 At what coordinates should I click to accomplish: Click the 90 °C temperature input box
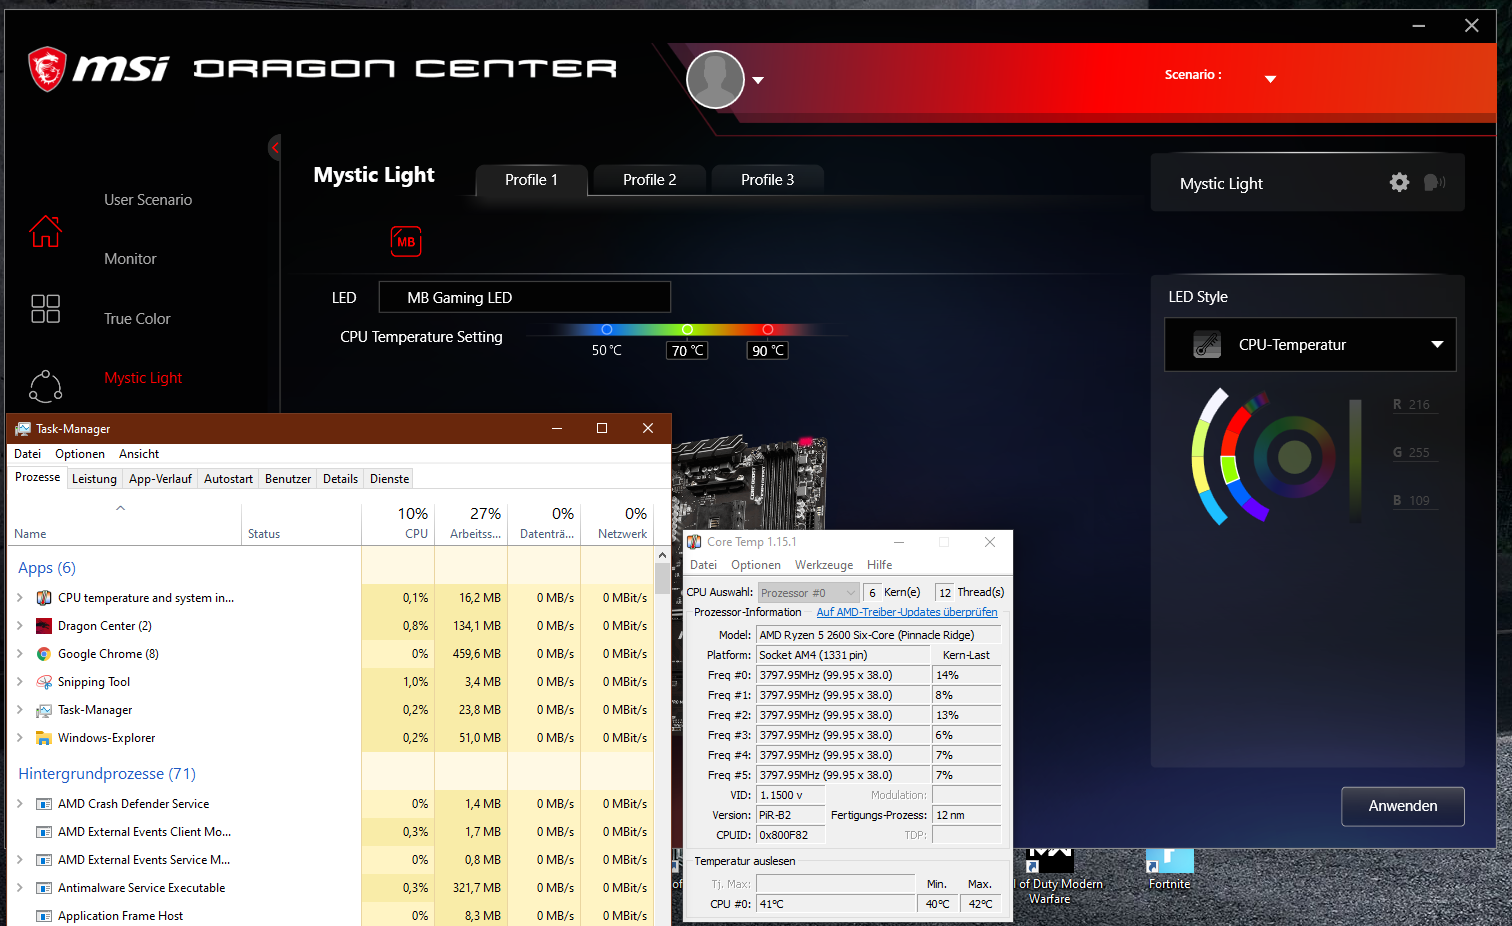click(x=768, y=351)
